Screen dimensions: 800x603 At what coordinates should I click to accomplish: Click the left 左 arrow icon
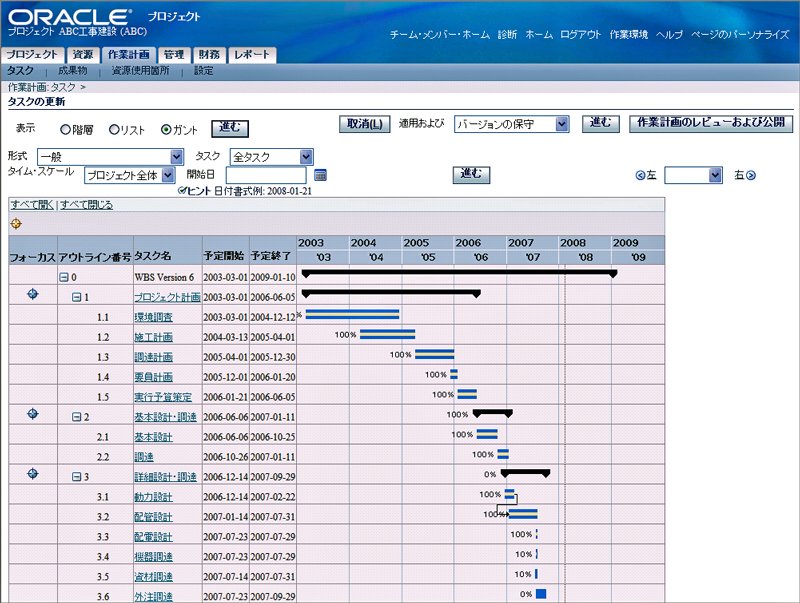pyautogui.click(x=640, y=175)
